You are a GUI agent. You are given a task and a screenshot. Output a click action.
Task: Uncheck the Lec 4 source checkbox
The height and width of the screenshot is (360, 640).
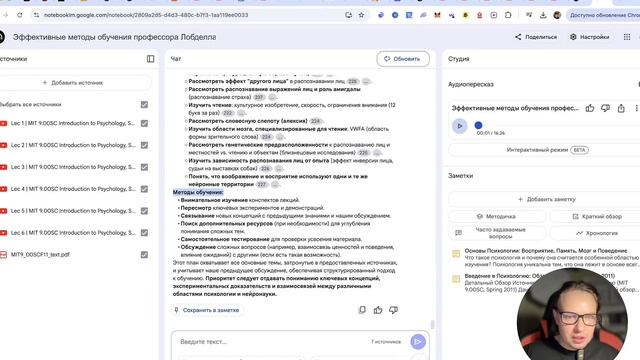coord(144,189)
